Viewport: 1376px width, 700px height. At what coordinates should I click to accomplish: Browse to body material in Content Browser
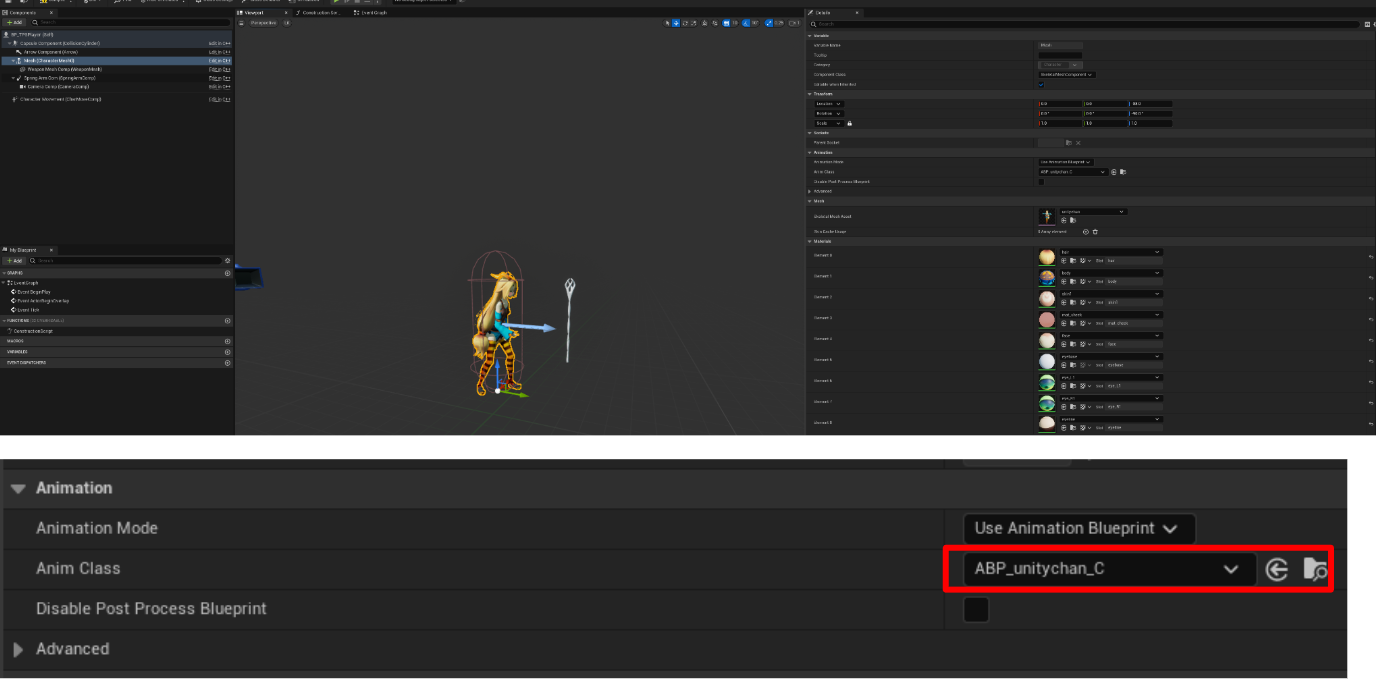[x=1073, y=282]
